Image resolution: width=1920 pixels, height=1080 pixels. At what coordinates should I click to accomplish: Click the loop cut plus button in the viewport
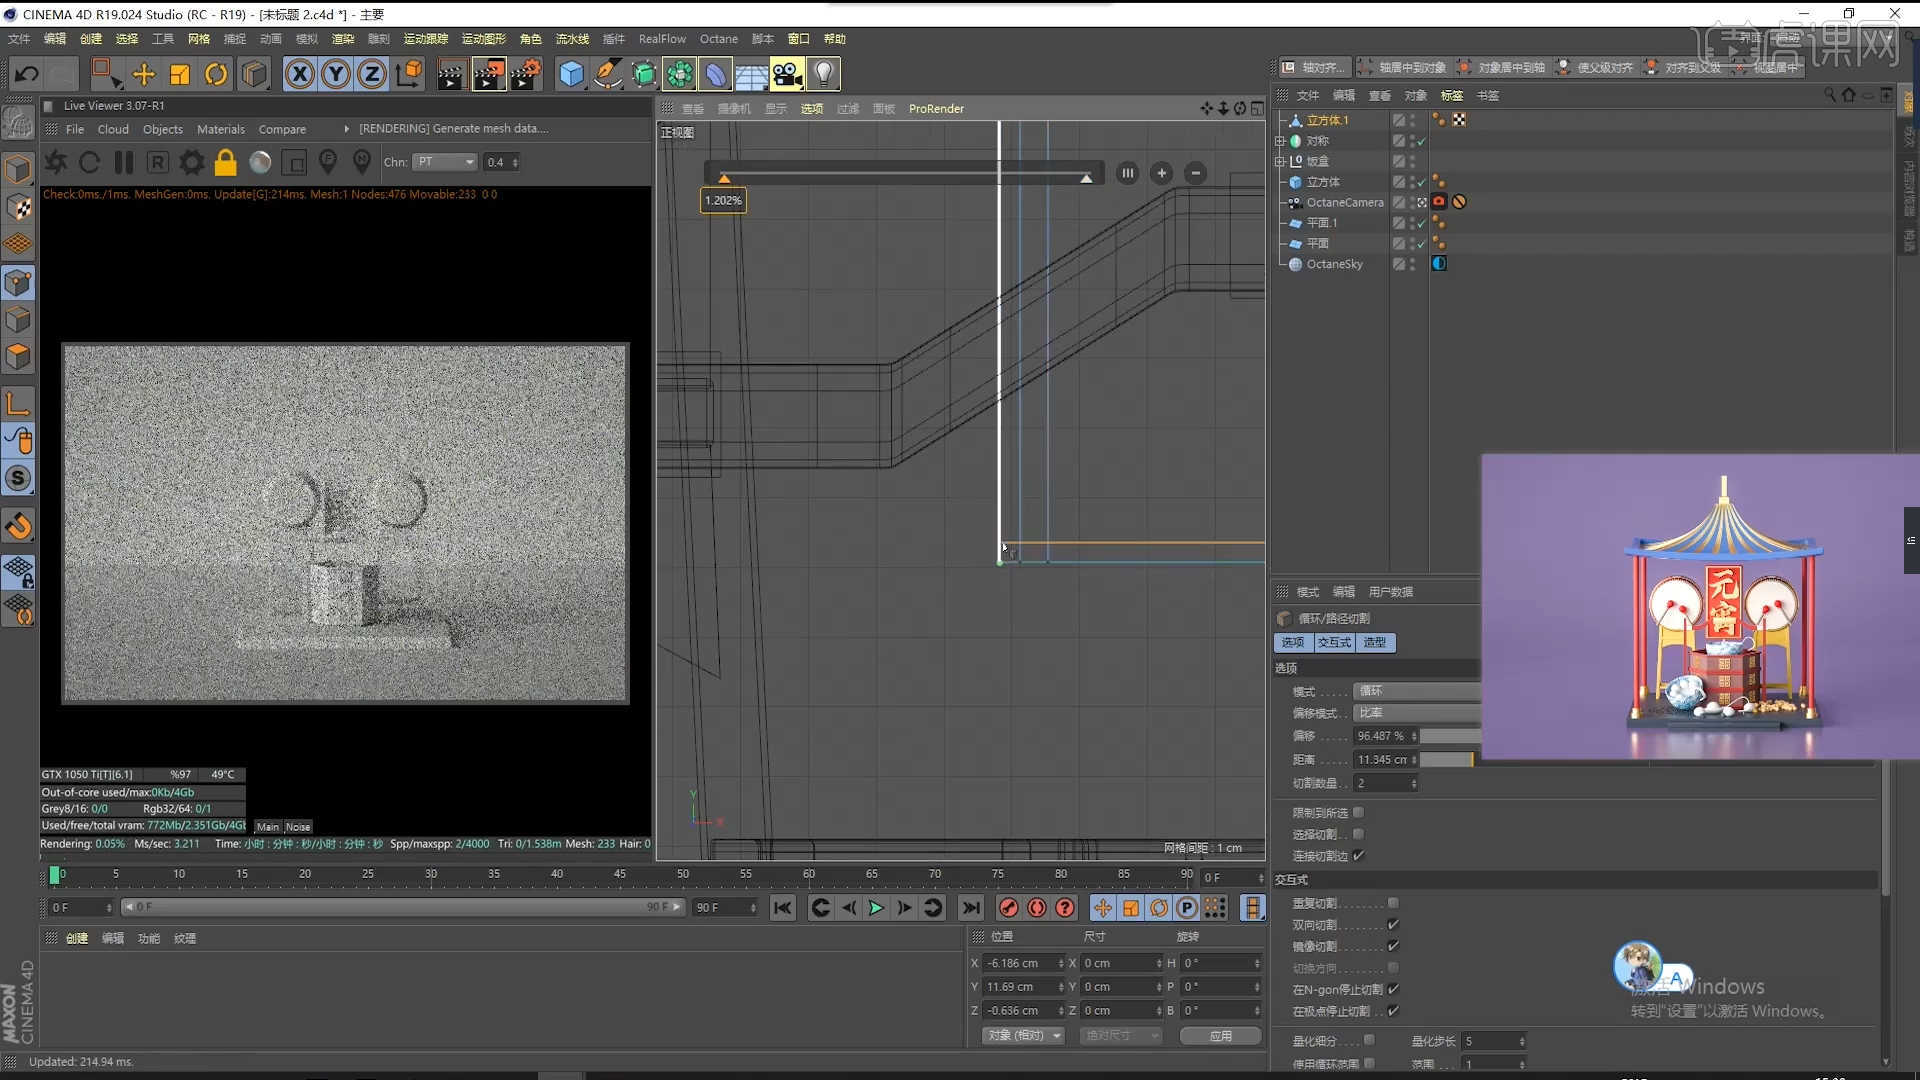[x=1161, y=173]
